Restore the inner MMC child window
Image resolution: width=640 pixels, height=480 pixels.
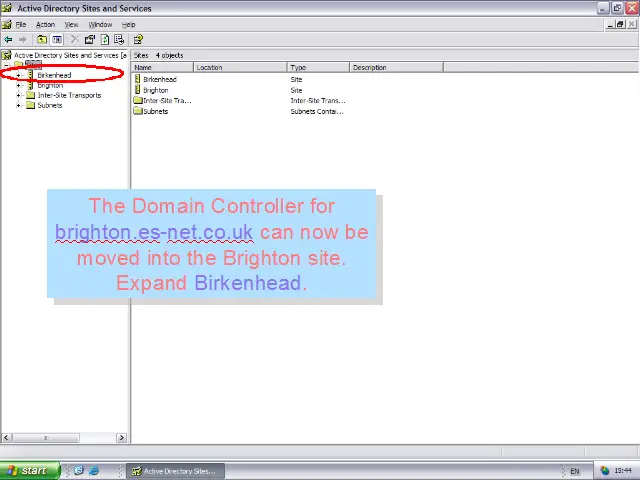(620, 24)
